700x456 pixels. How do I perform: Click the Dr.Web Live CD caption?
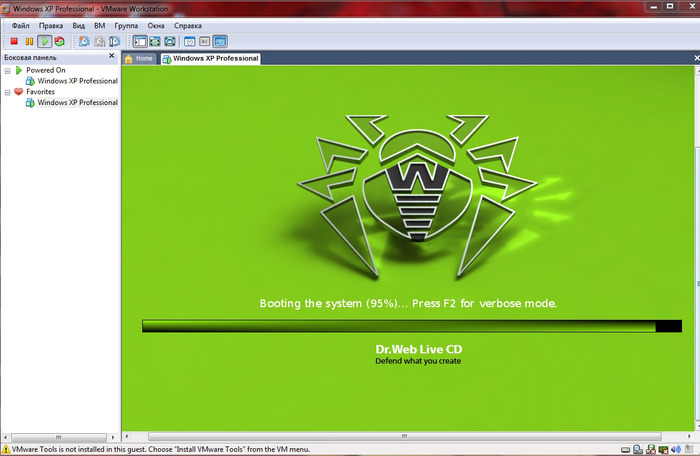[419, 349]
